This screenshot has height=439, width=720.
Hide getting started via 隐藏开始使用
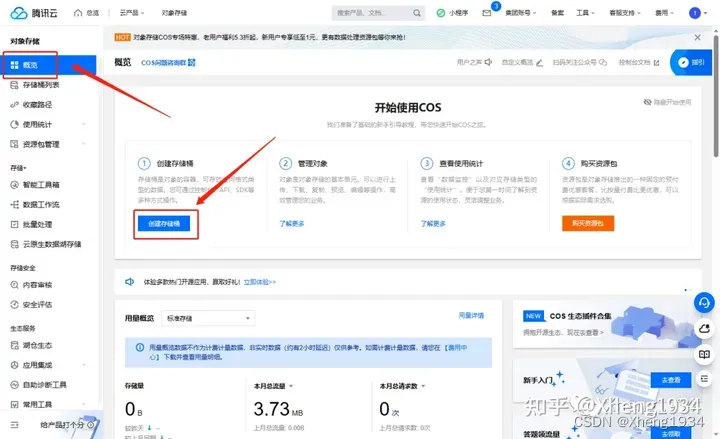pos(667,102)
